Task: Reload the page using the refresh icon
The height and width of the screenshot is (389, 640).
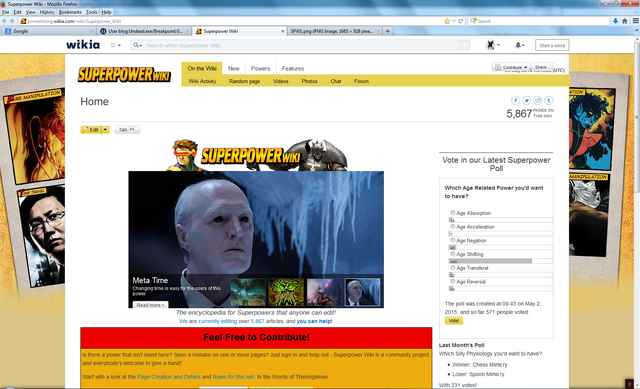Action: point(460,21)
